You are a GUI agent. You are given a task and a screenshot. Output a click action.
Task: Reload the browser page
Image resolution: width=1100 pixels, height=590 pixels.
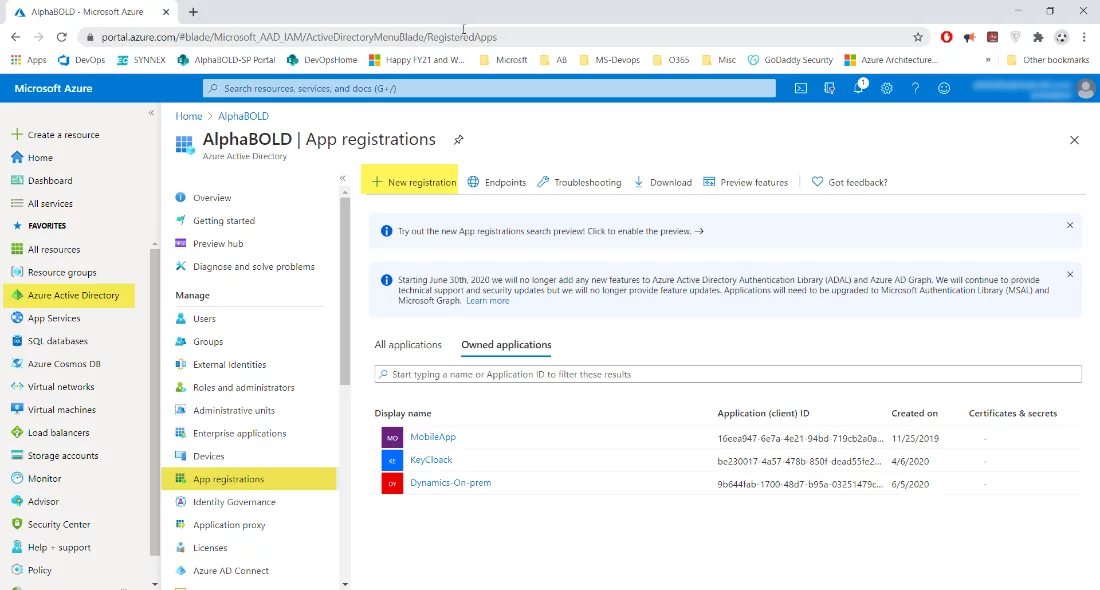pyautogui.click(x=62, y=37)
